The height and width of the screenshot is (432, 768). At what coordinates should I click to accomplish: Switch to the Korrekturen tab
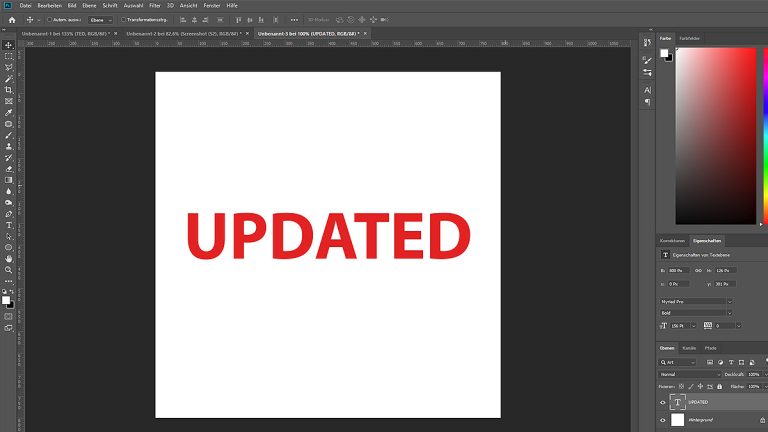tap(672, 241)
